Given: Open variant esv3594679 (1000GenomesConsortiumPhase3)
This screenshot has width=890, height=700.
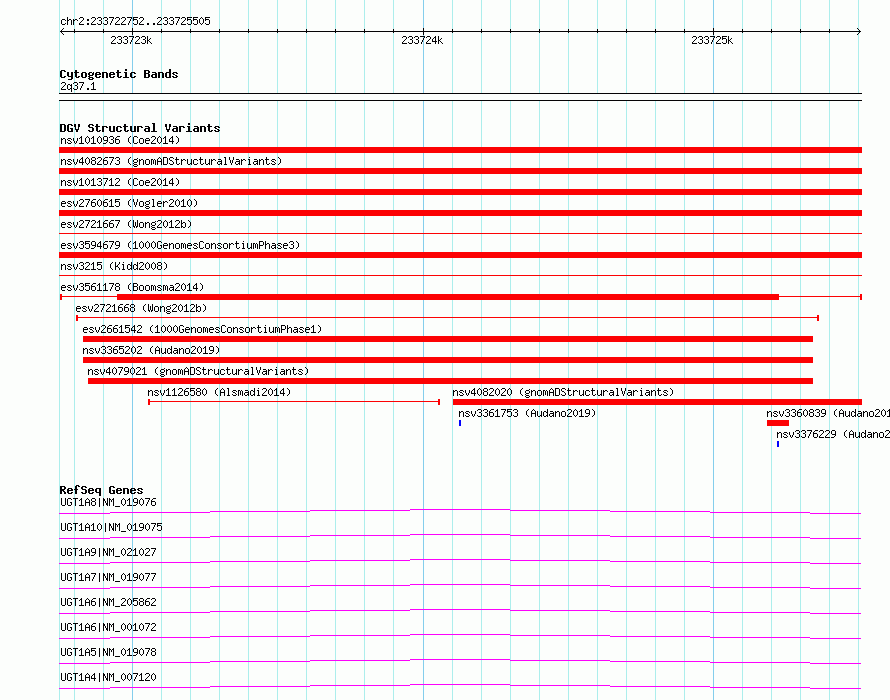Looking at the screenshot, I should [180, 245].
